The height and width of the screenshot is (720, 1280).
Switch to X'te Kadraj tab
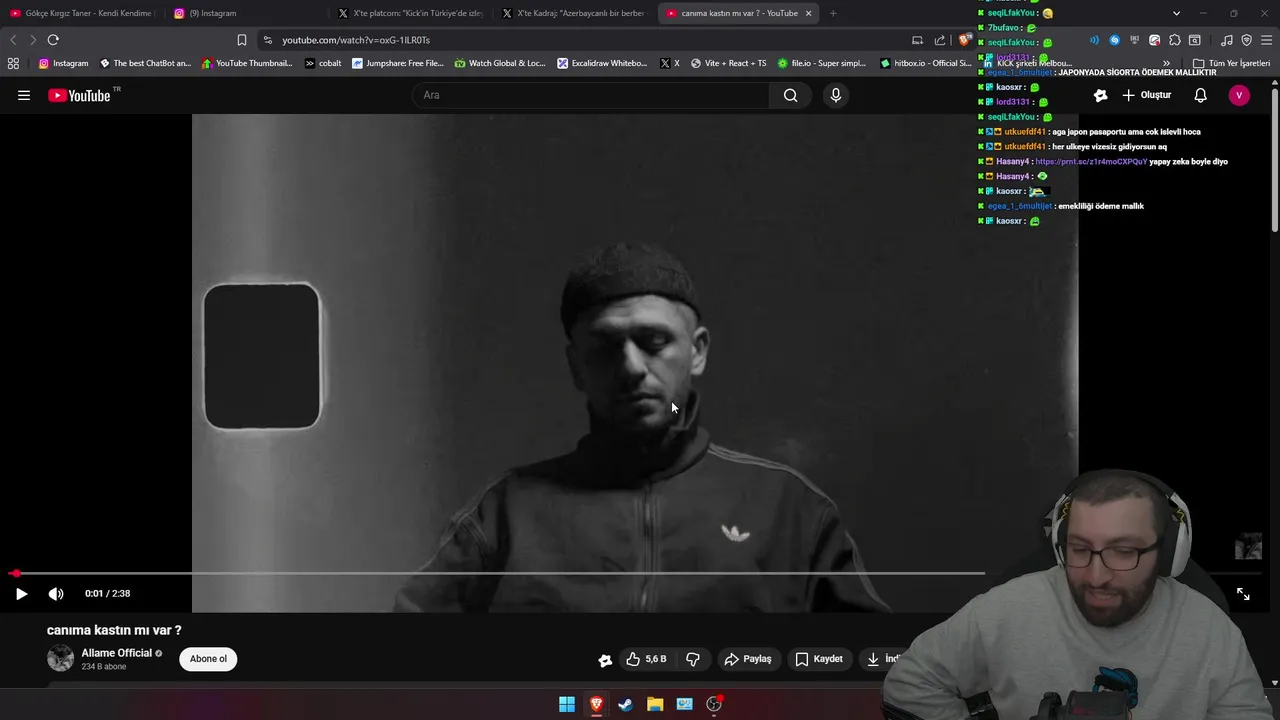[573, 13]
